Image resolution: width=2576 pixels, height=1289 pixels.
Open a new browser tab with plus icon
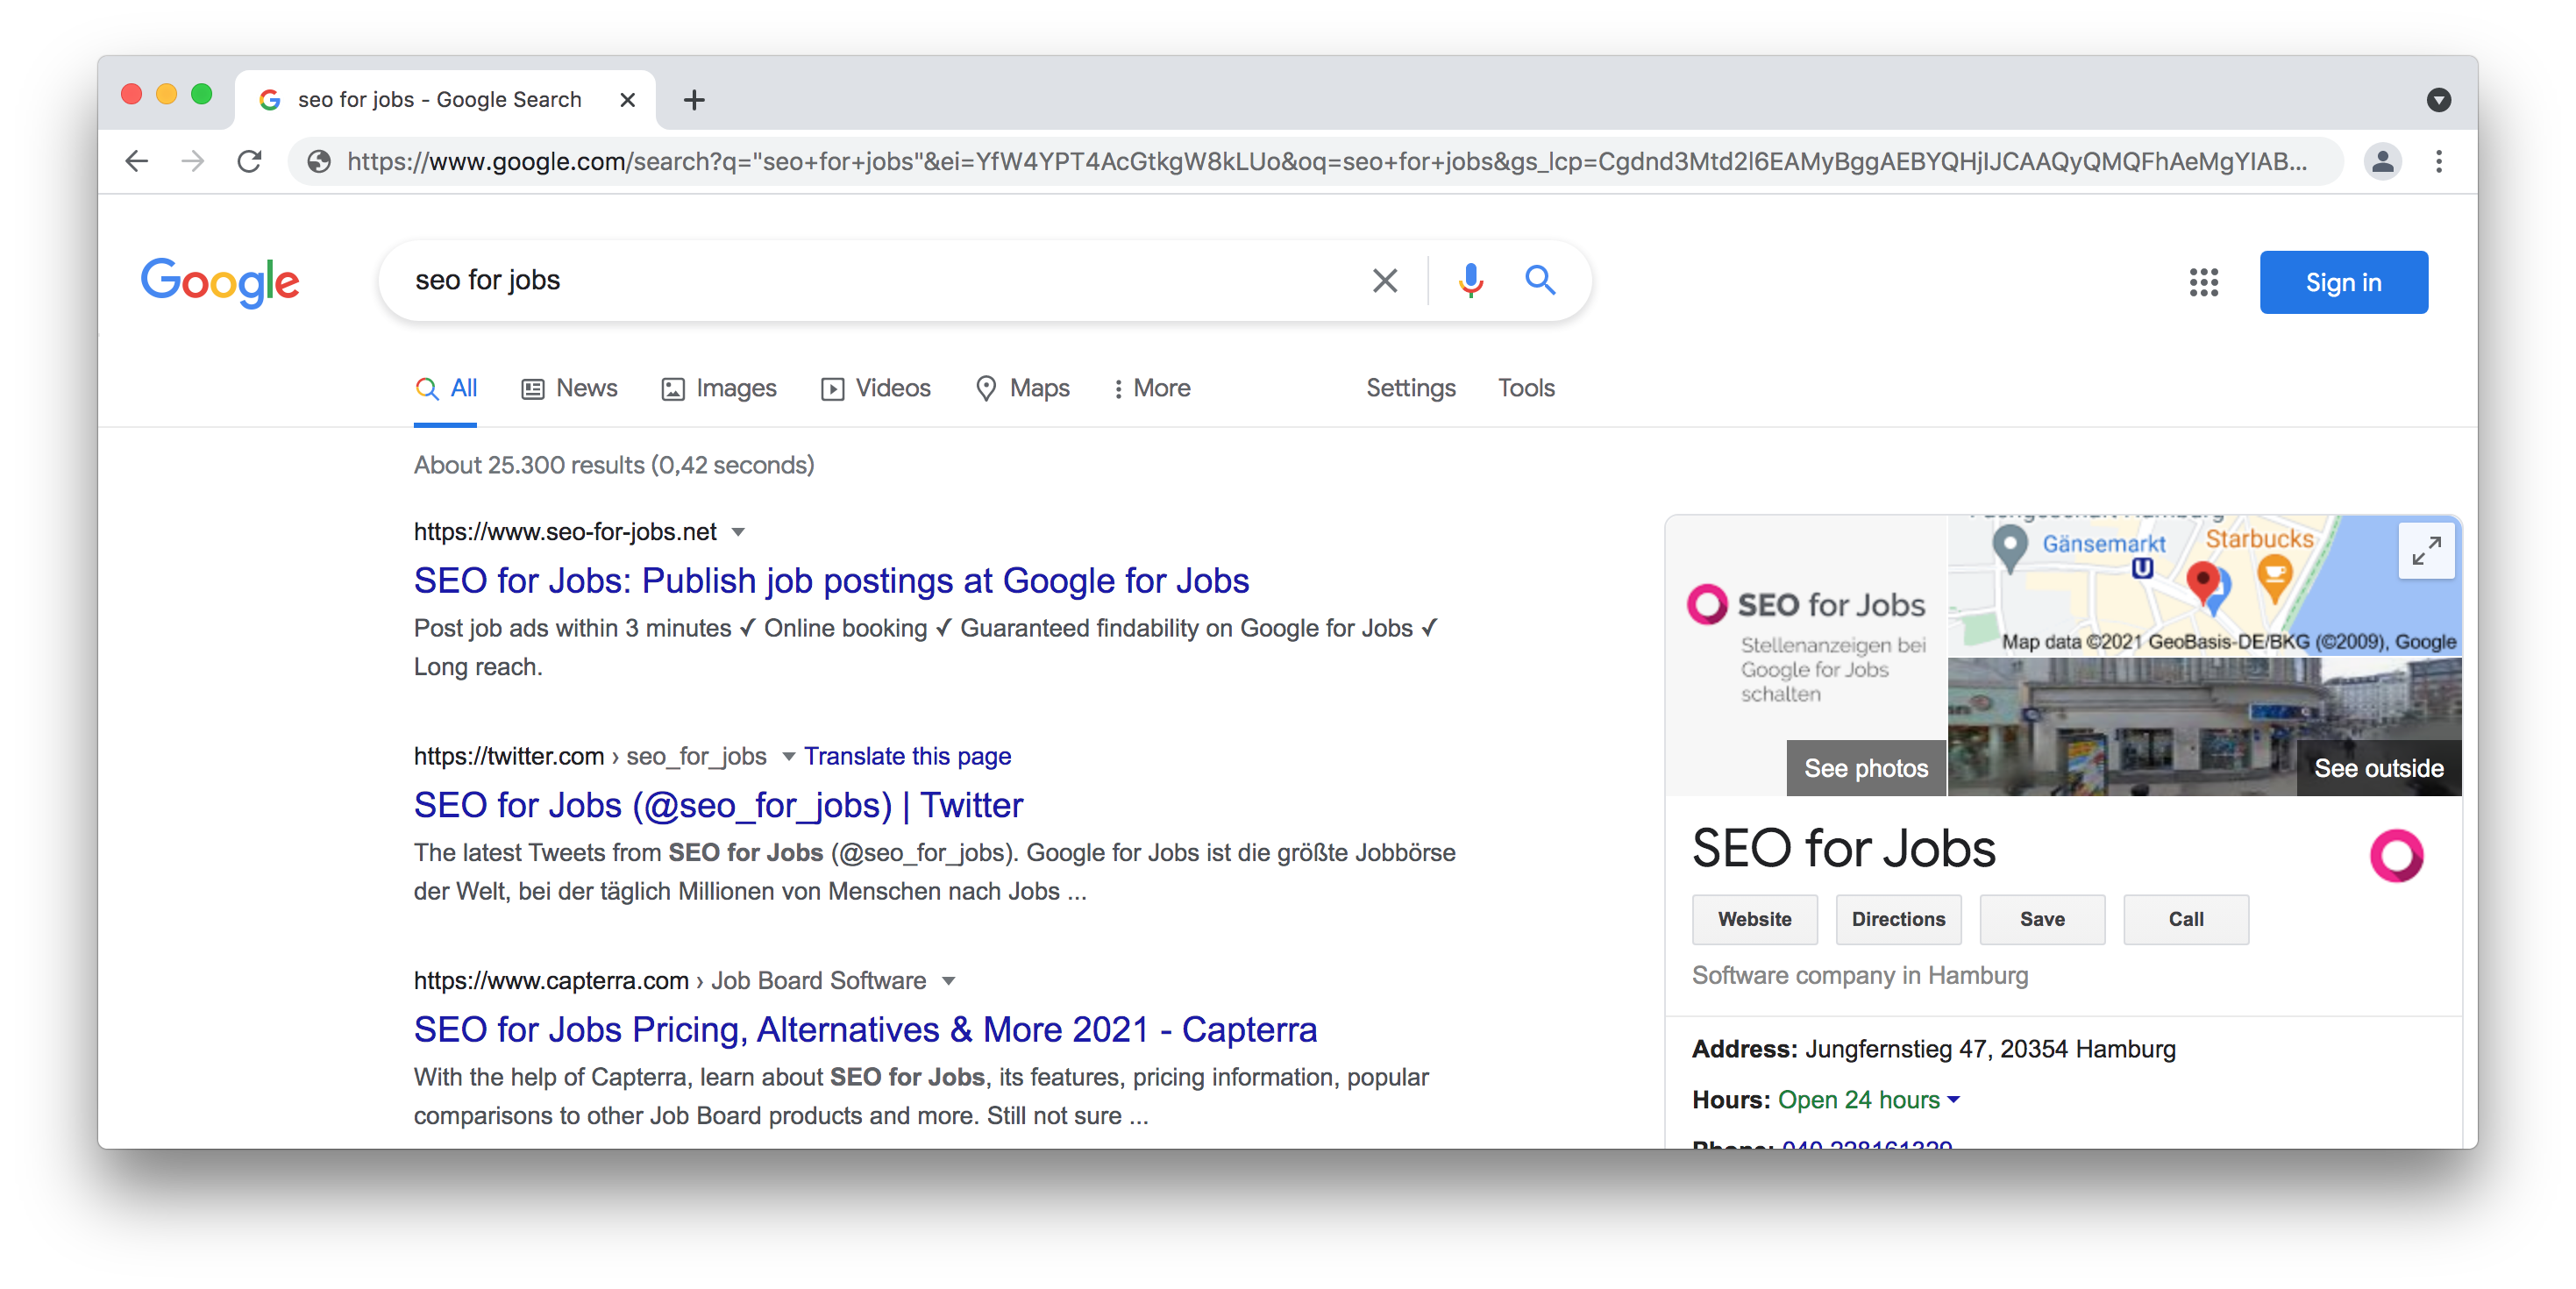[694, 100]
